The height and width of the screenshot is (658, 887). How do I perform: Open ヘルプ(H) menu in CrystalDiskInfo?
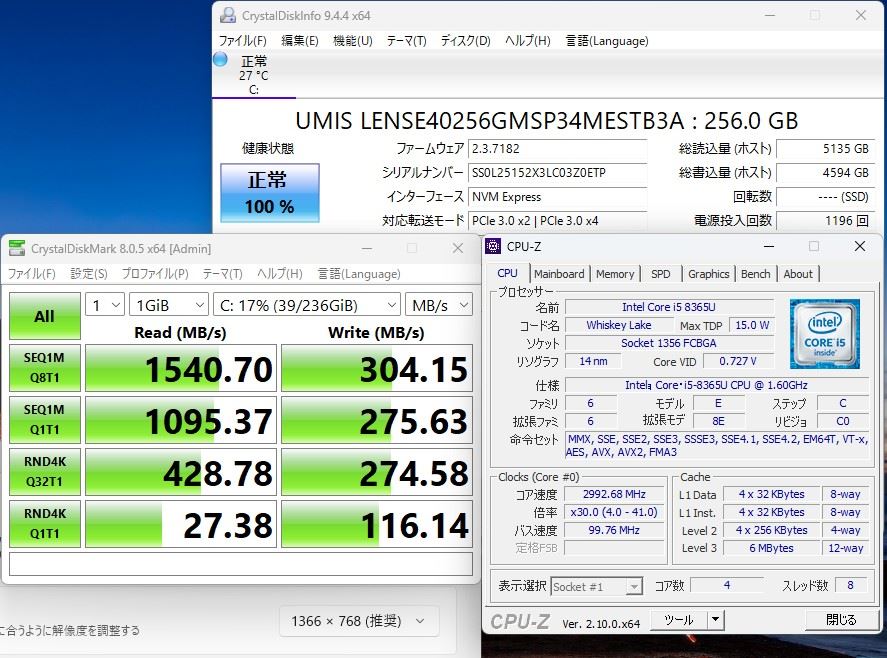[x=528, y=41]
